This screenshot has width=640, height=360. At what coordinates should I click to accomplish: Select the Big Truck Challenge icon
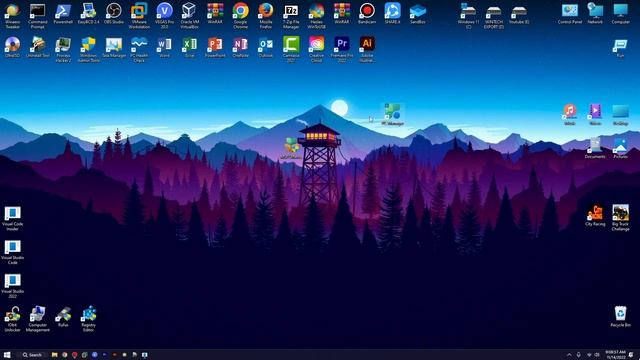pyautogui.click(x=620, y=218)
